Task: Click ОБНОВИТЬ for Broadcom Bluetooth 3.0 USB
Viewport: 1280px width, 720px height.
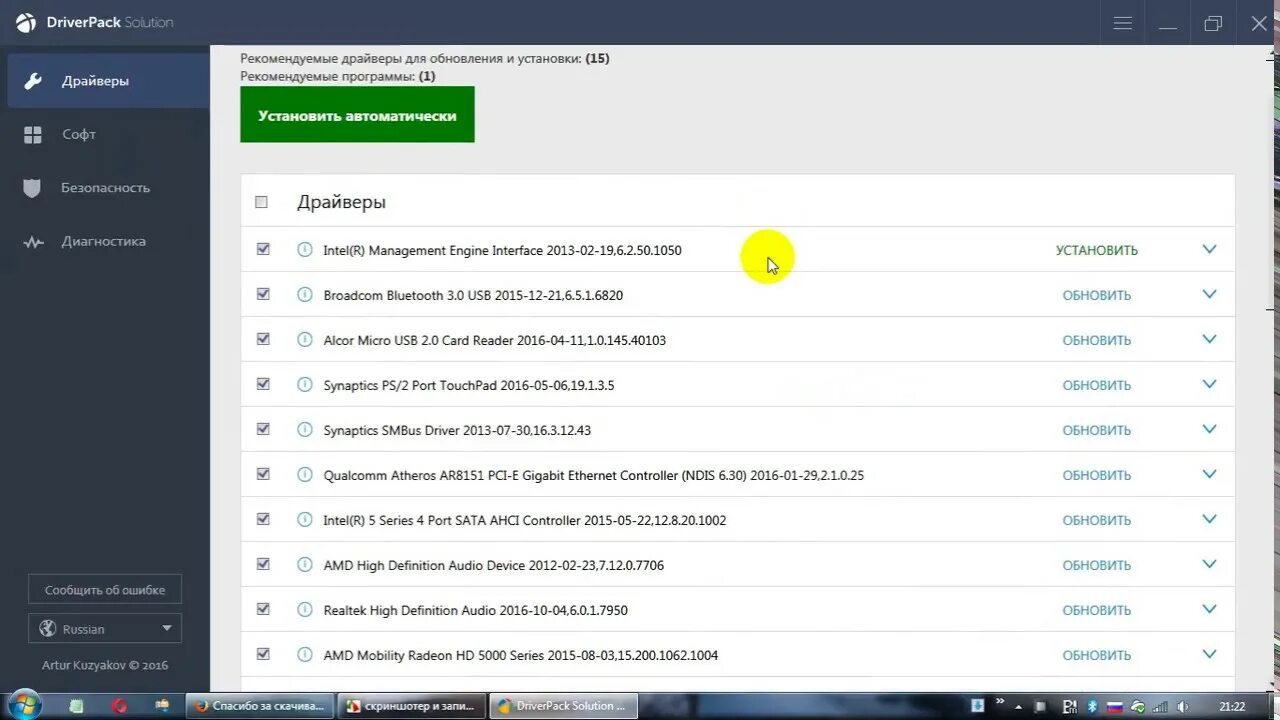Action: click(1097, 296)
